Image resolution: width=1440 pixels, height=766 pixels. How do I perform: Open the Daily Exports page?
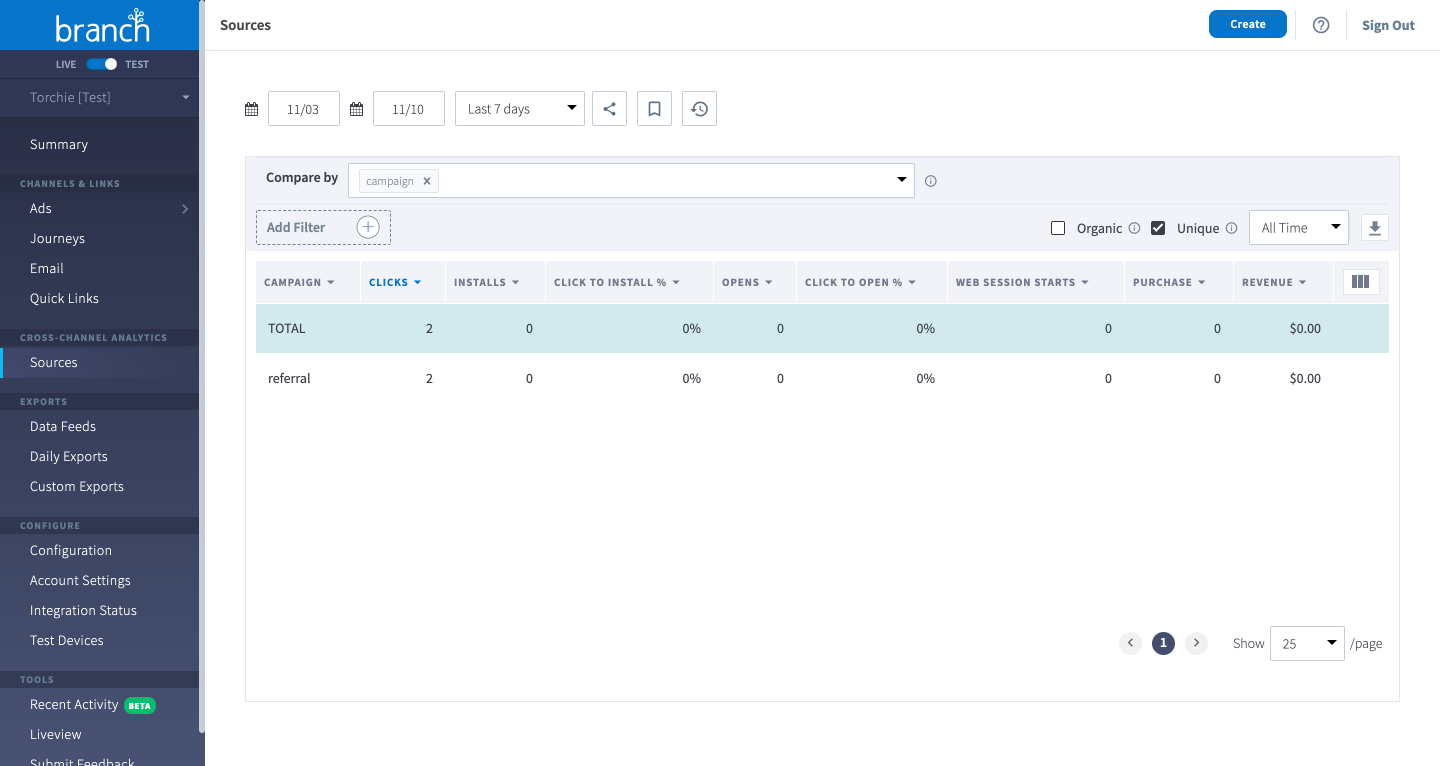coord(69,456)
